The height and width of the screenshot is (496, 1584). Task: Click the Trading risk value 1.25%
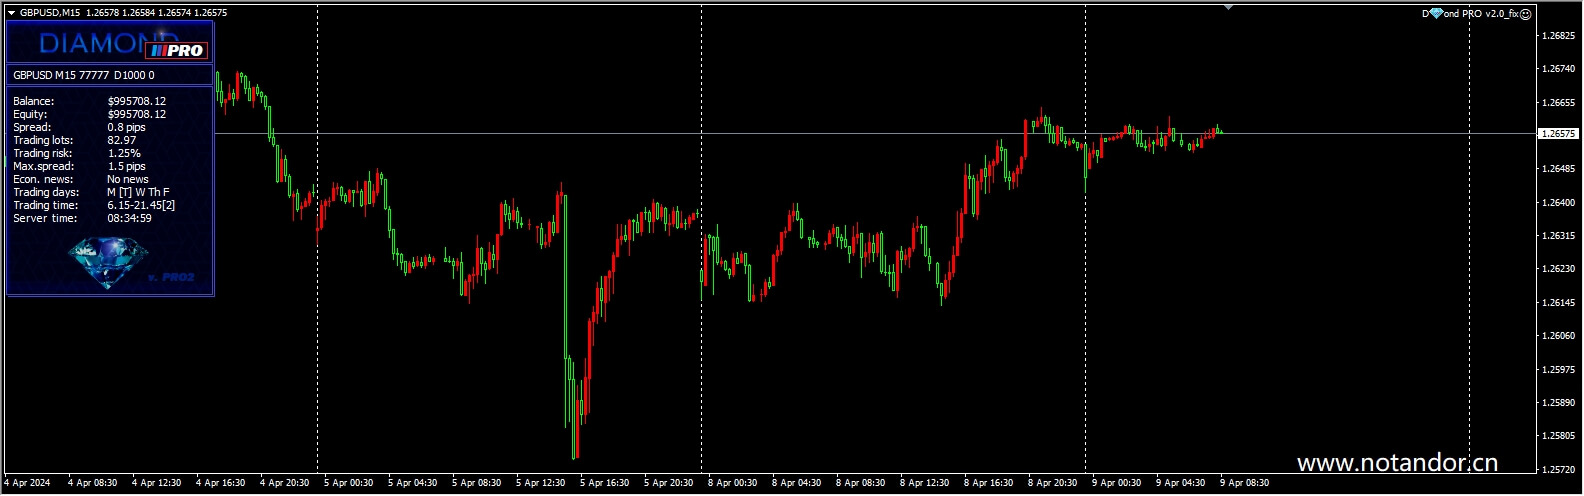pyautogui.click(x=124, y=153)
